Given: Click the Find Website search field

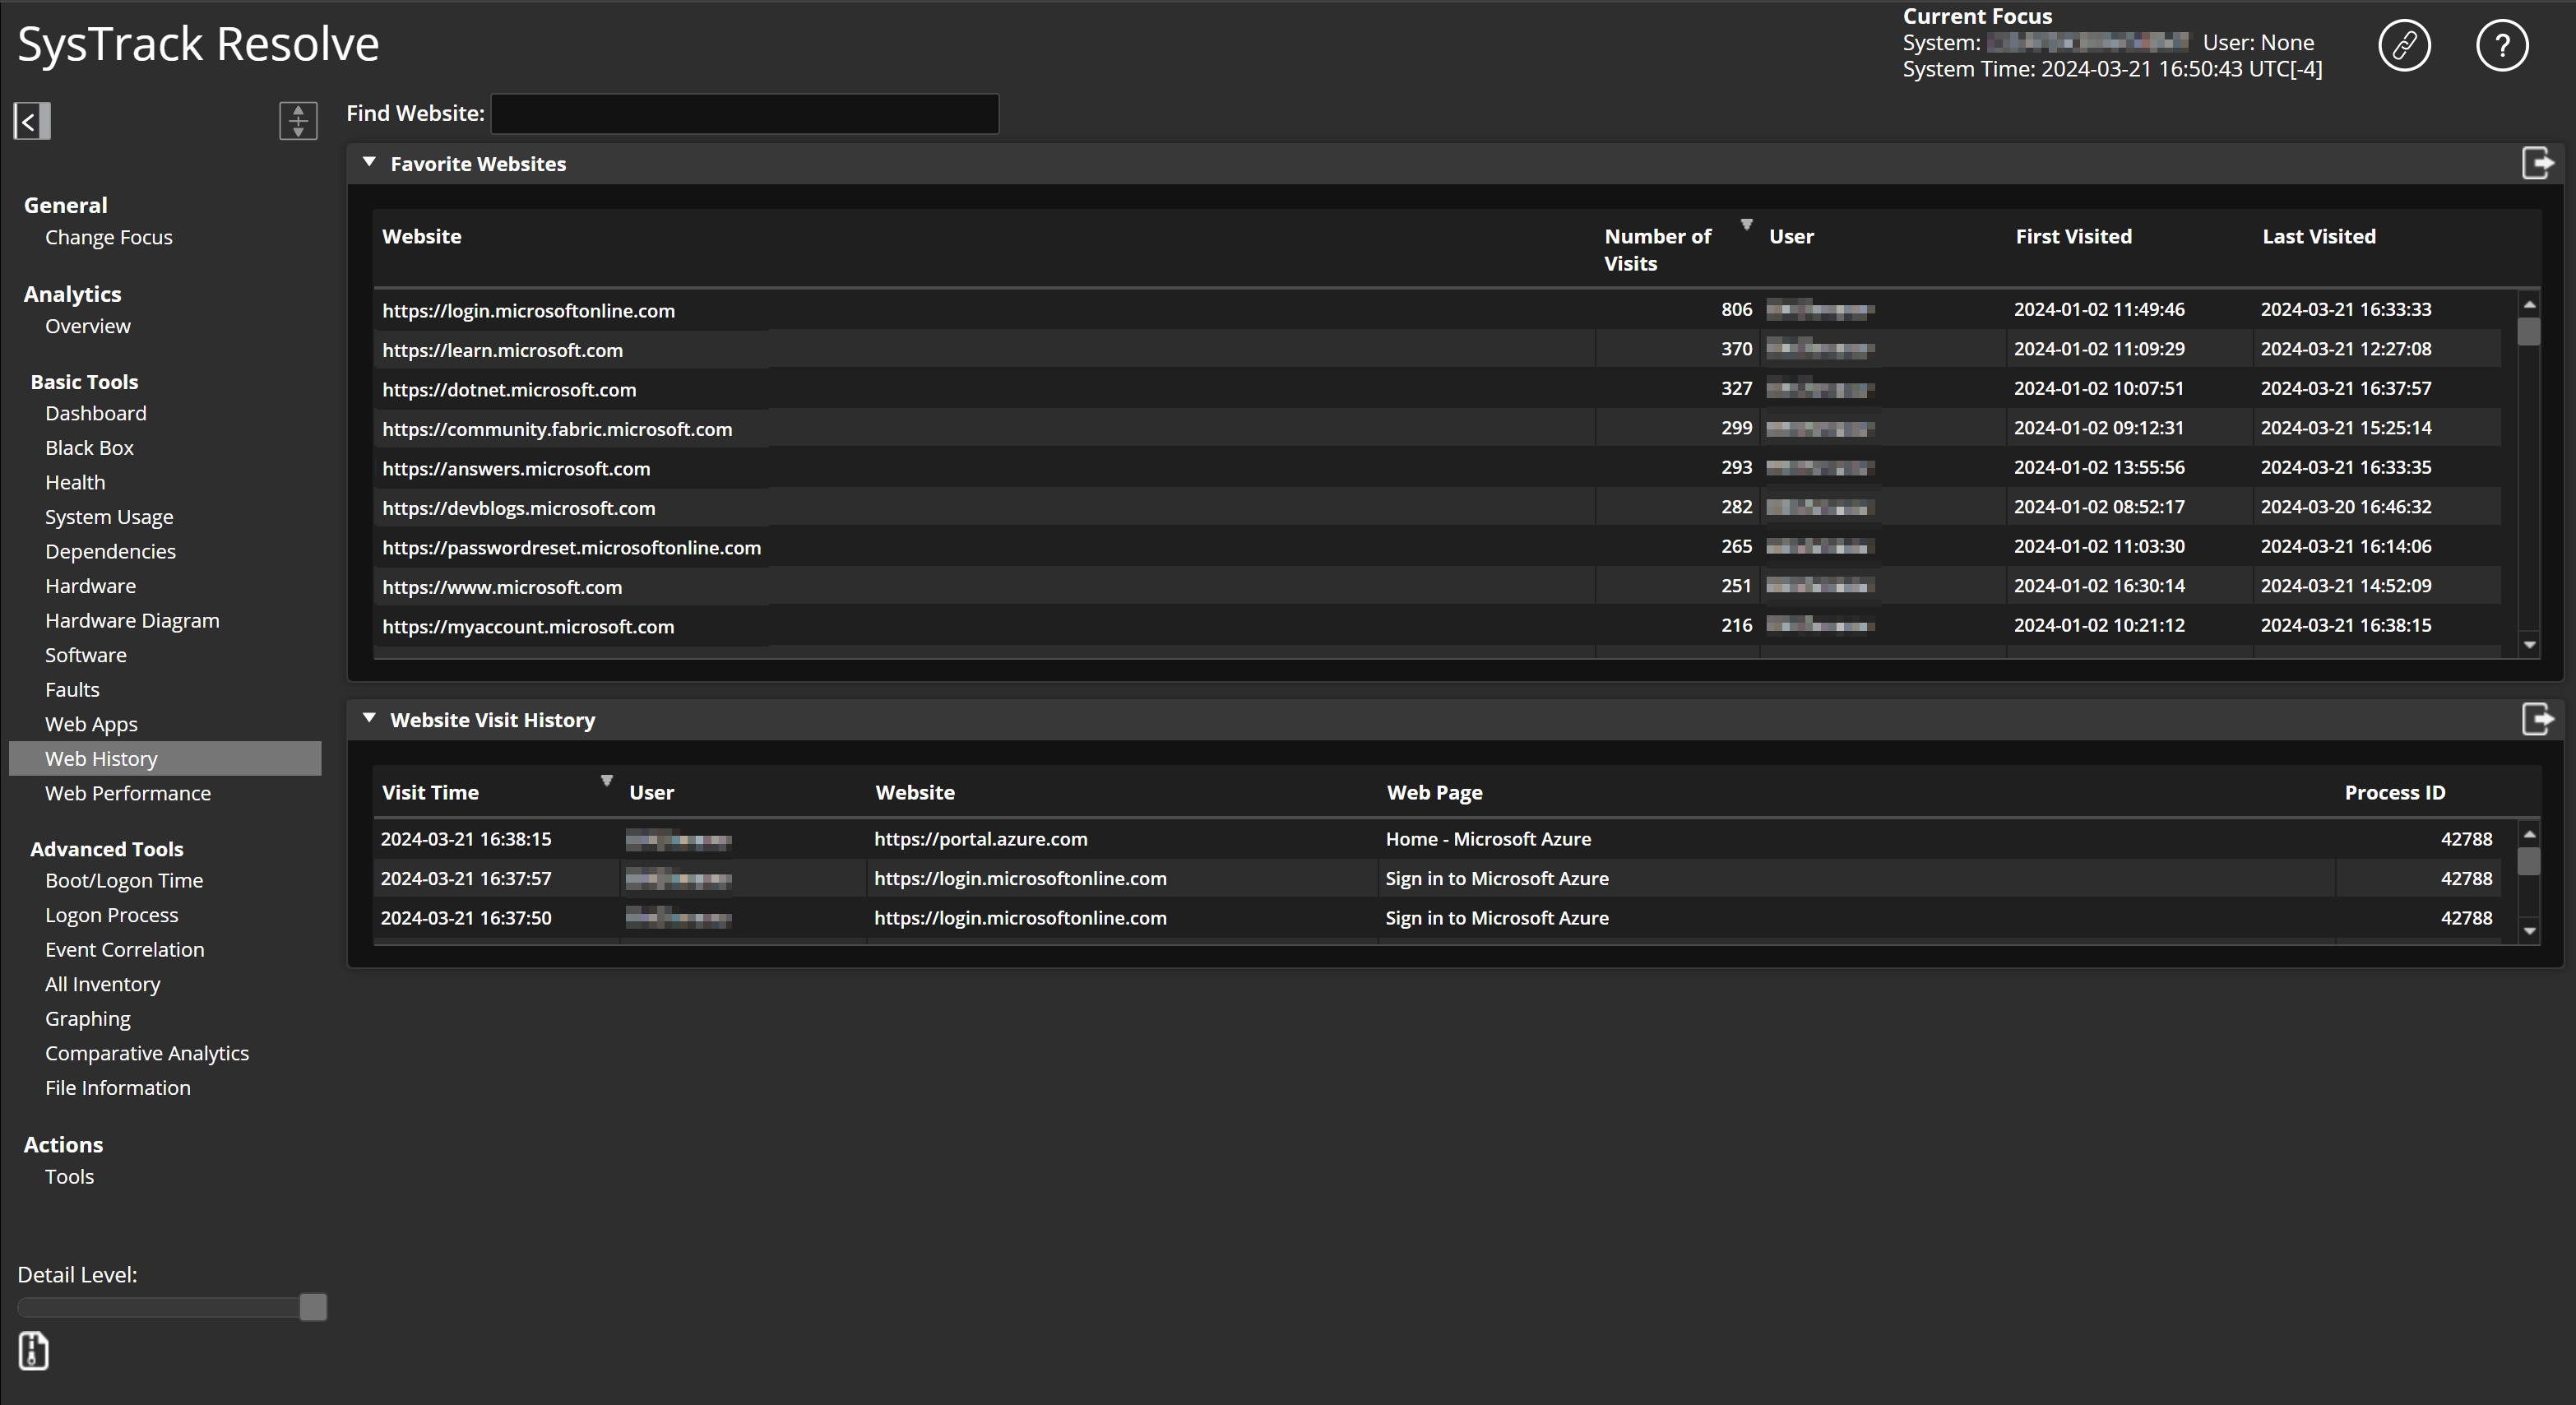Looking at the screenshot, I should click(744, 114).
